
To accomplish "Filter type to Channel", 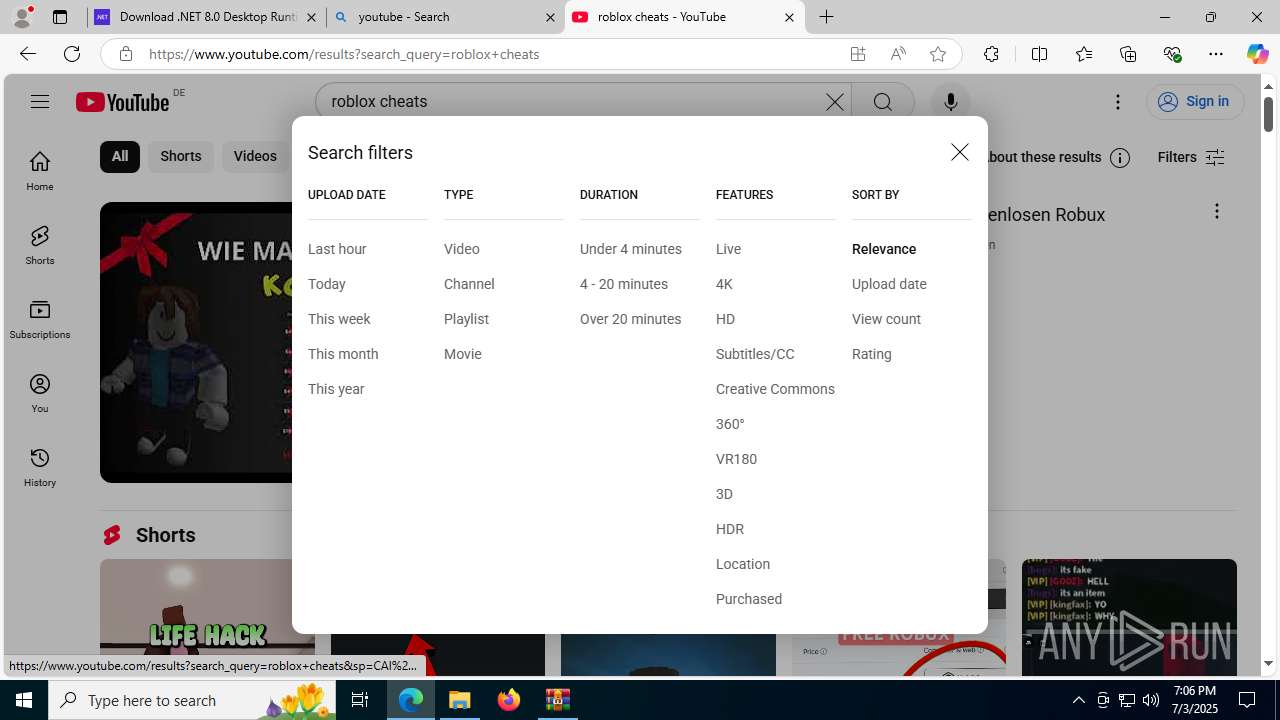I will 469,284.
